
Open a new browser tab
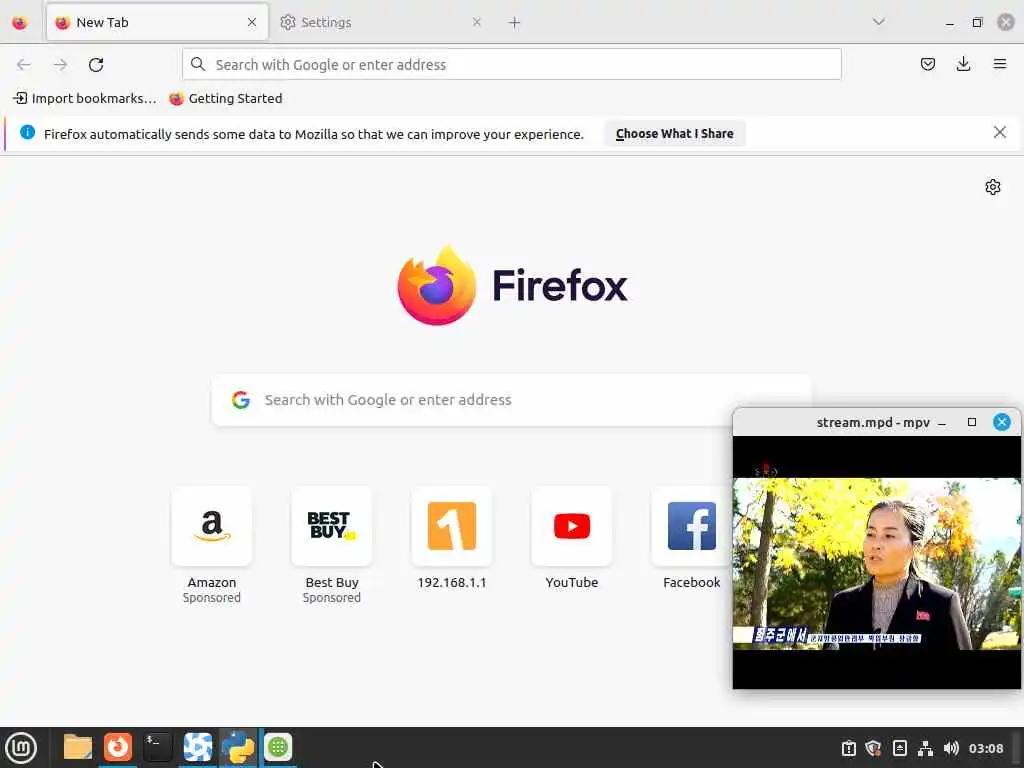tap(515, 23)
